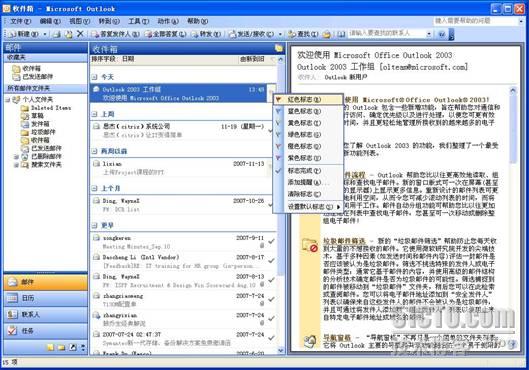Open 设置默认标志 submenu
Viewport: 529px width, 370px height.
click(x=308, y=207)
